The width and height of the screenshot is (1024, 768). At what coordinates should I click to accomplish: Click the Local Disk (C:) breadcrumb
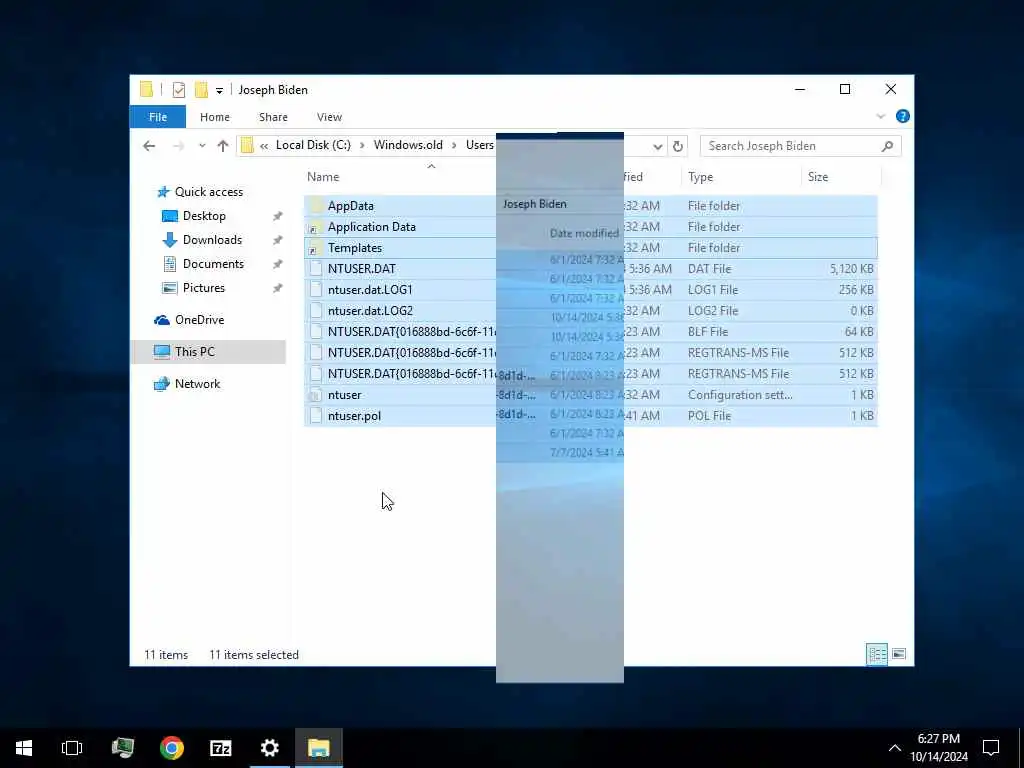coord(313,145)
